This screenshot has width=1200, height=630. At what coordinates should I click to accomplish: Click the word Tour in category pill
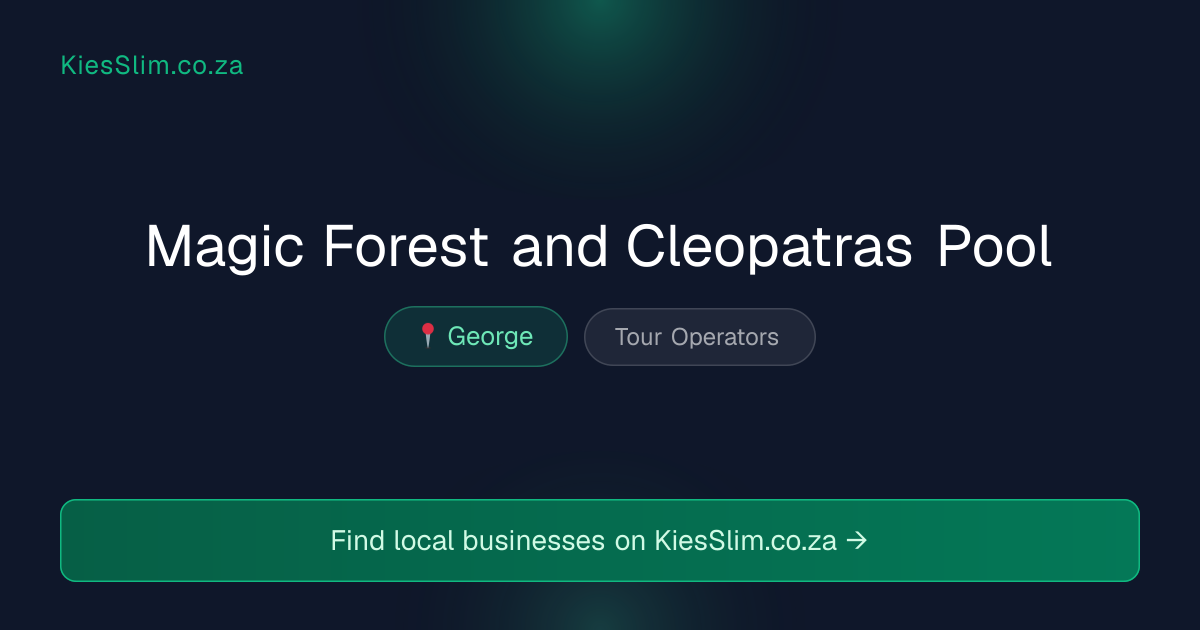638,337
